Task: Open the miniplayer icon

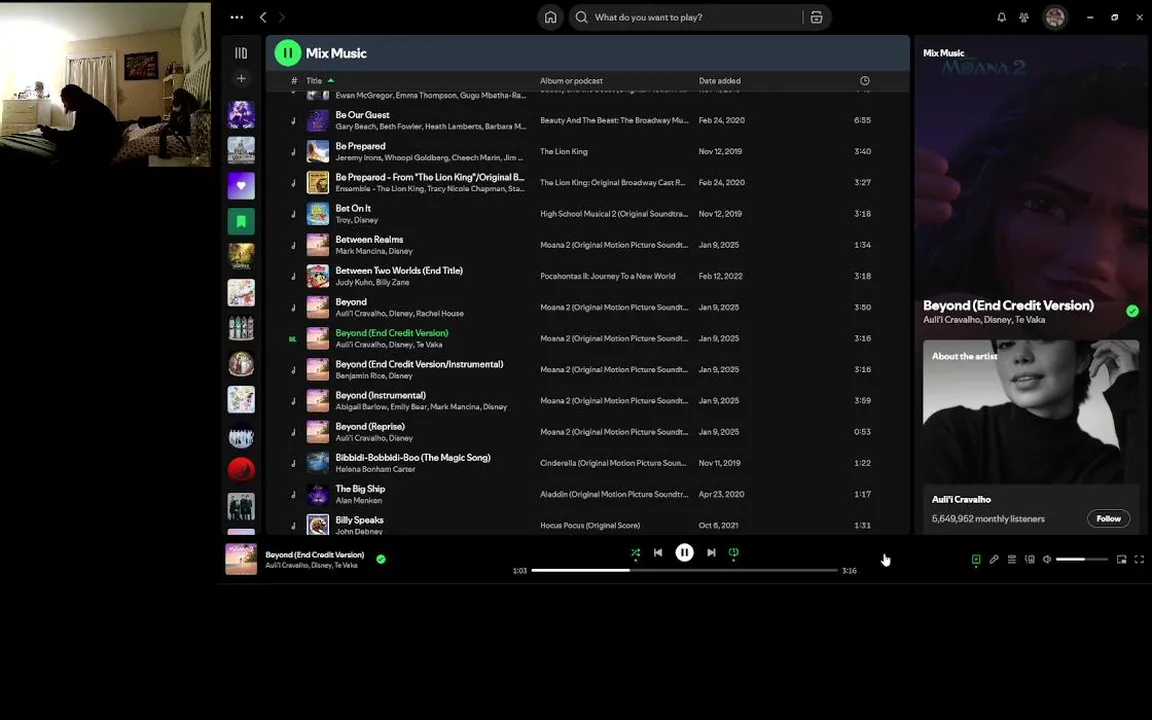Action: (1121, 559)
